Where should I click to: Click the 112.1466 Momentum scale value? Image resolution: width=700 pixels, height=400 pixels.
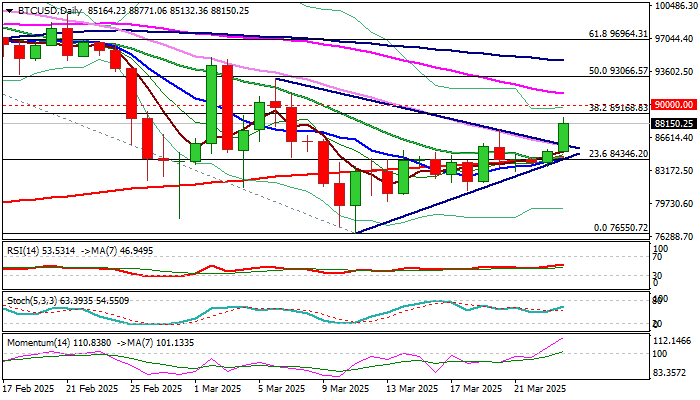[x=673, y=340]
